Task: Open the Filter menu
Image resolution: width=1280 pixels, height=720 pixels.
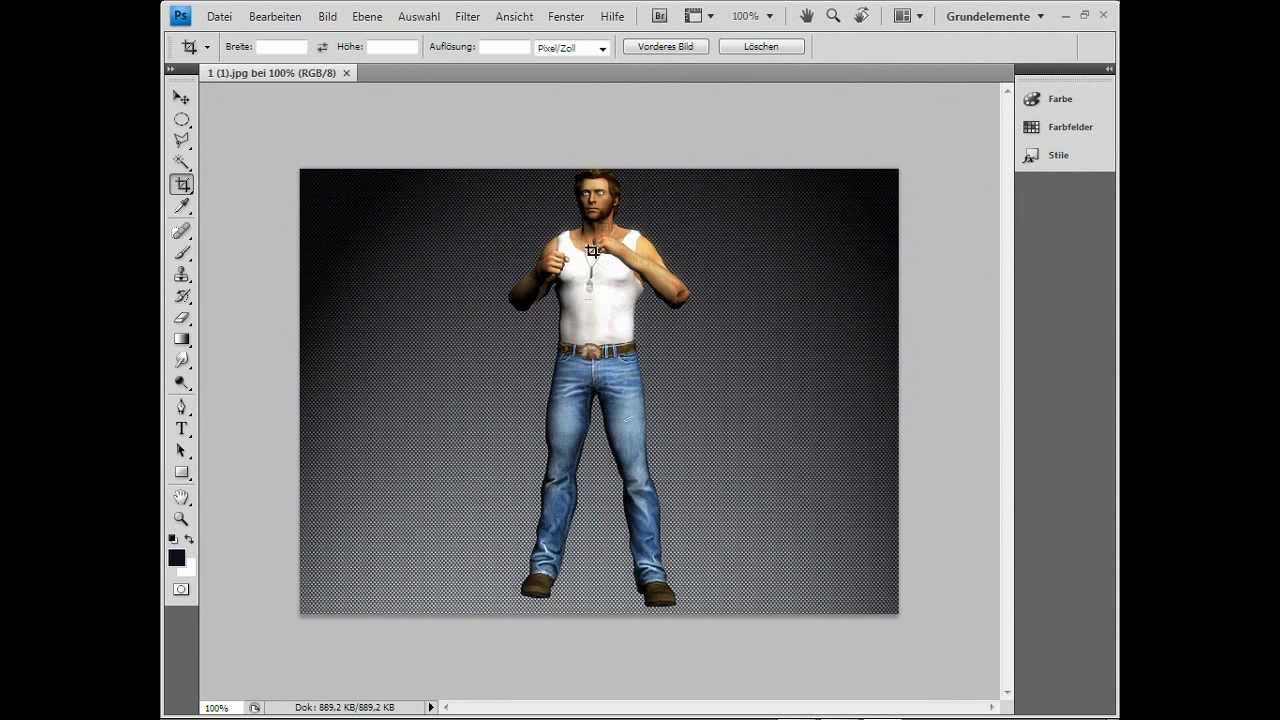Action: (467, 17)
